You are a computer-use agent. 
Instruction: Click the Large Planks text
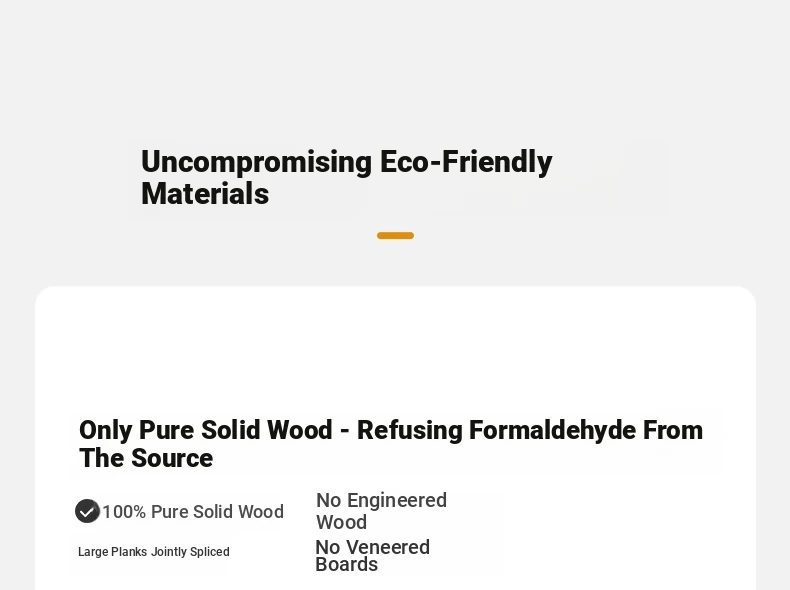112,552
